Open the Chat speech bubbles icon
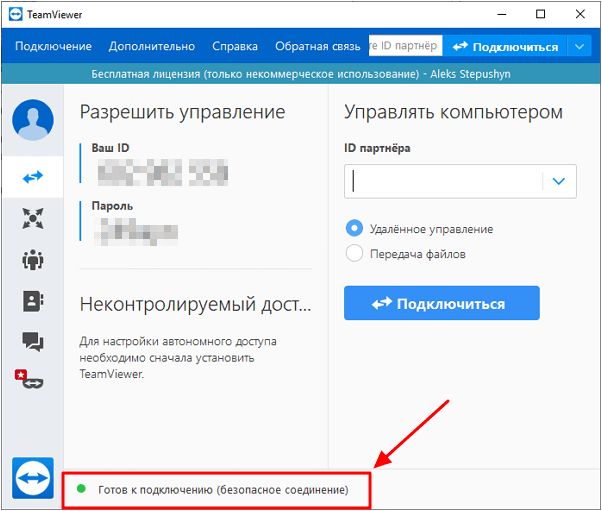The width and height of the screenshot is (602, 511). pyautogui.click(x=33, y=341)
